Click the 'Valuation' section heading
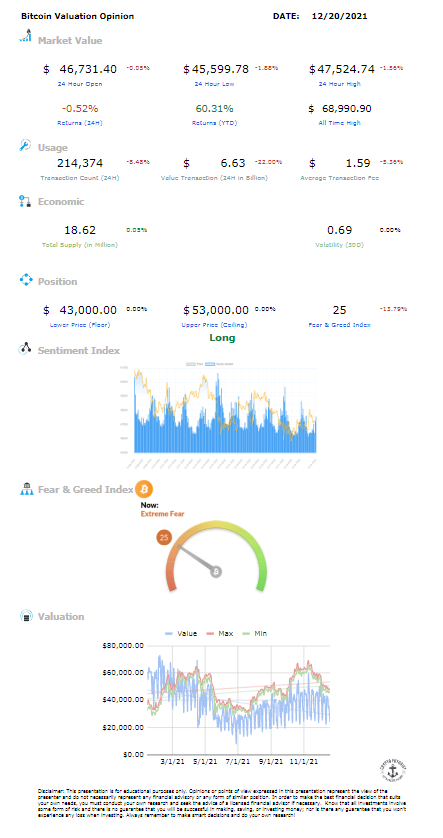443x838 pixels. click(x=61, y=616)
